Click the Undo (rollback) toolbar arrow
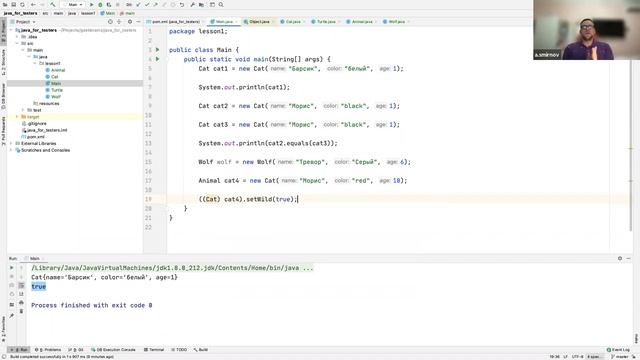 pyautogui.click(x=182, y=4)
